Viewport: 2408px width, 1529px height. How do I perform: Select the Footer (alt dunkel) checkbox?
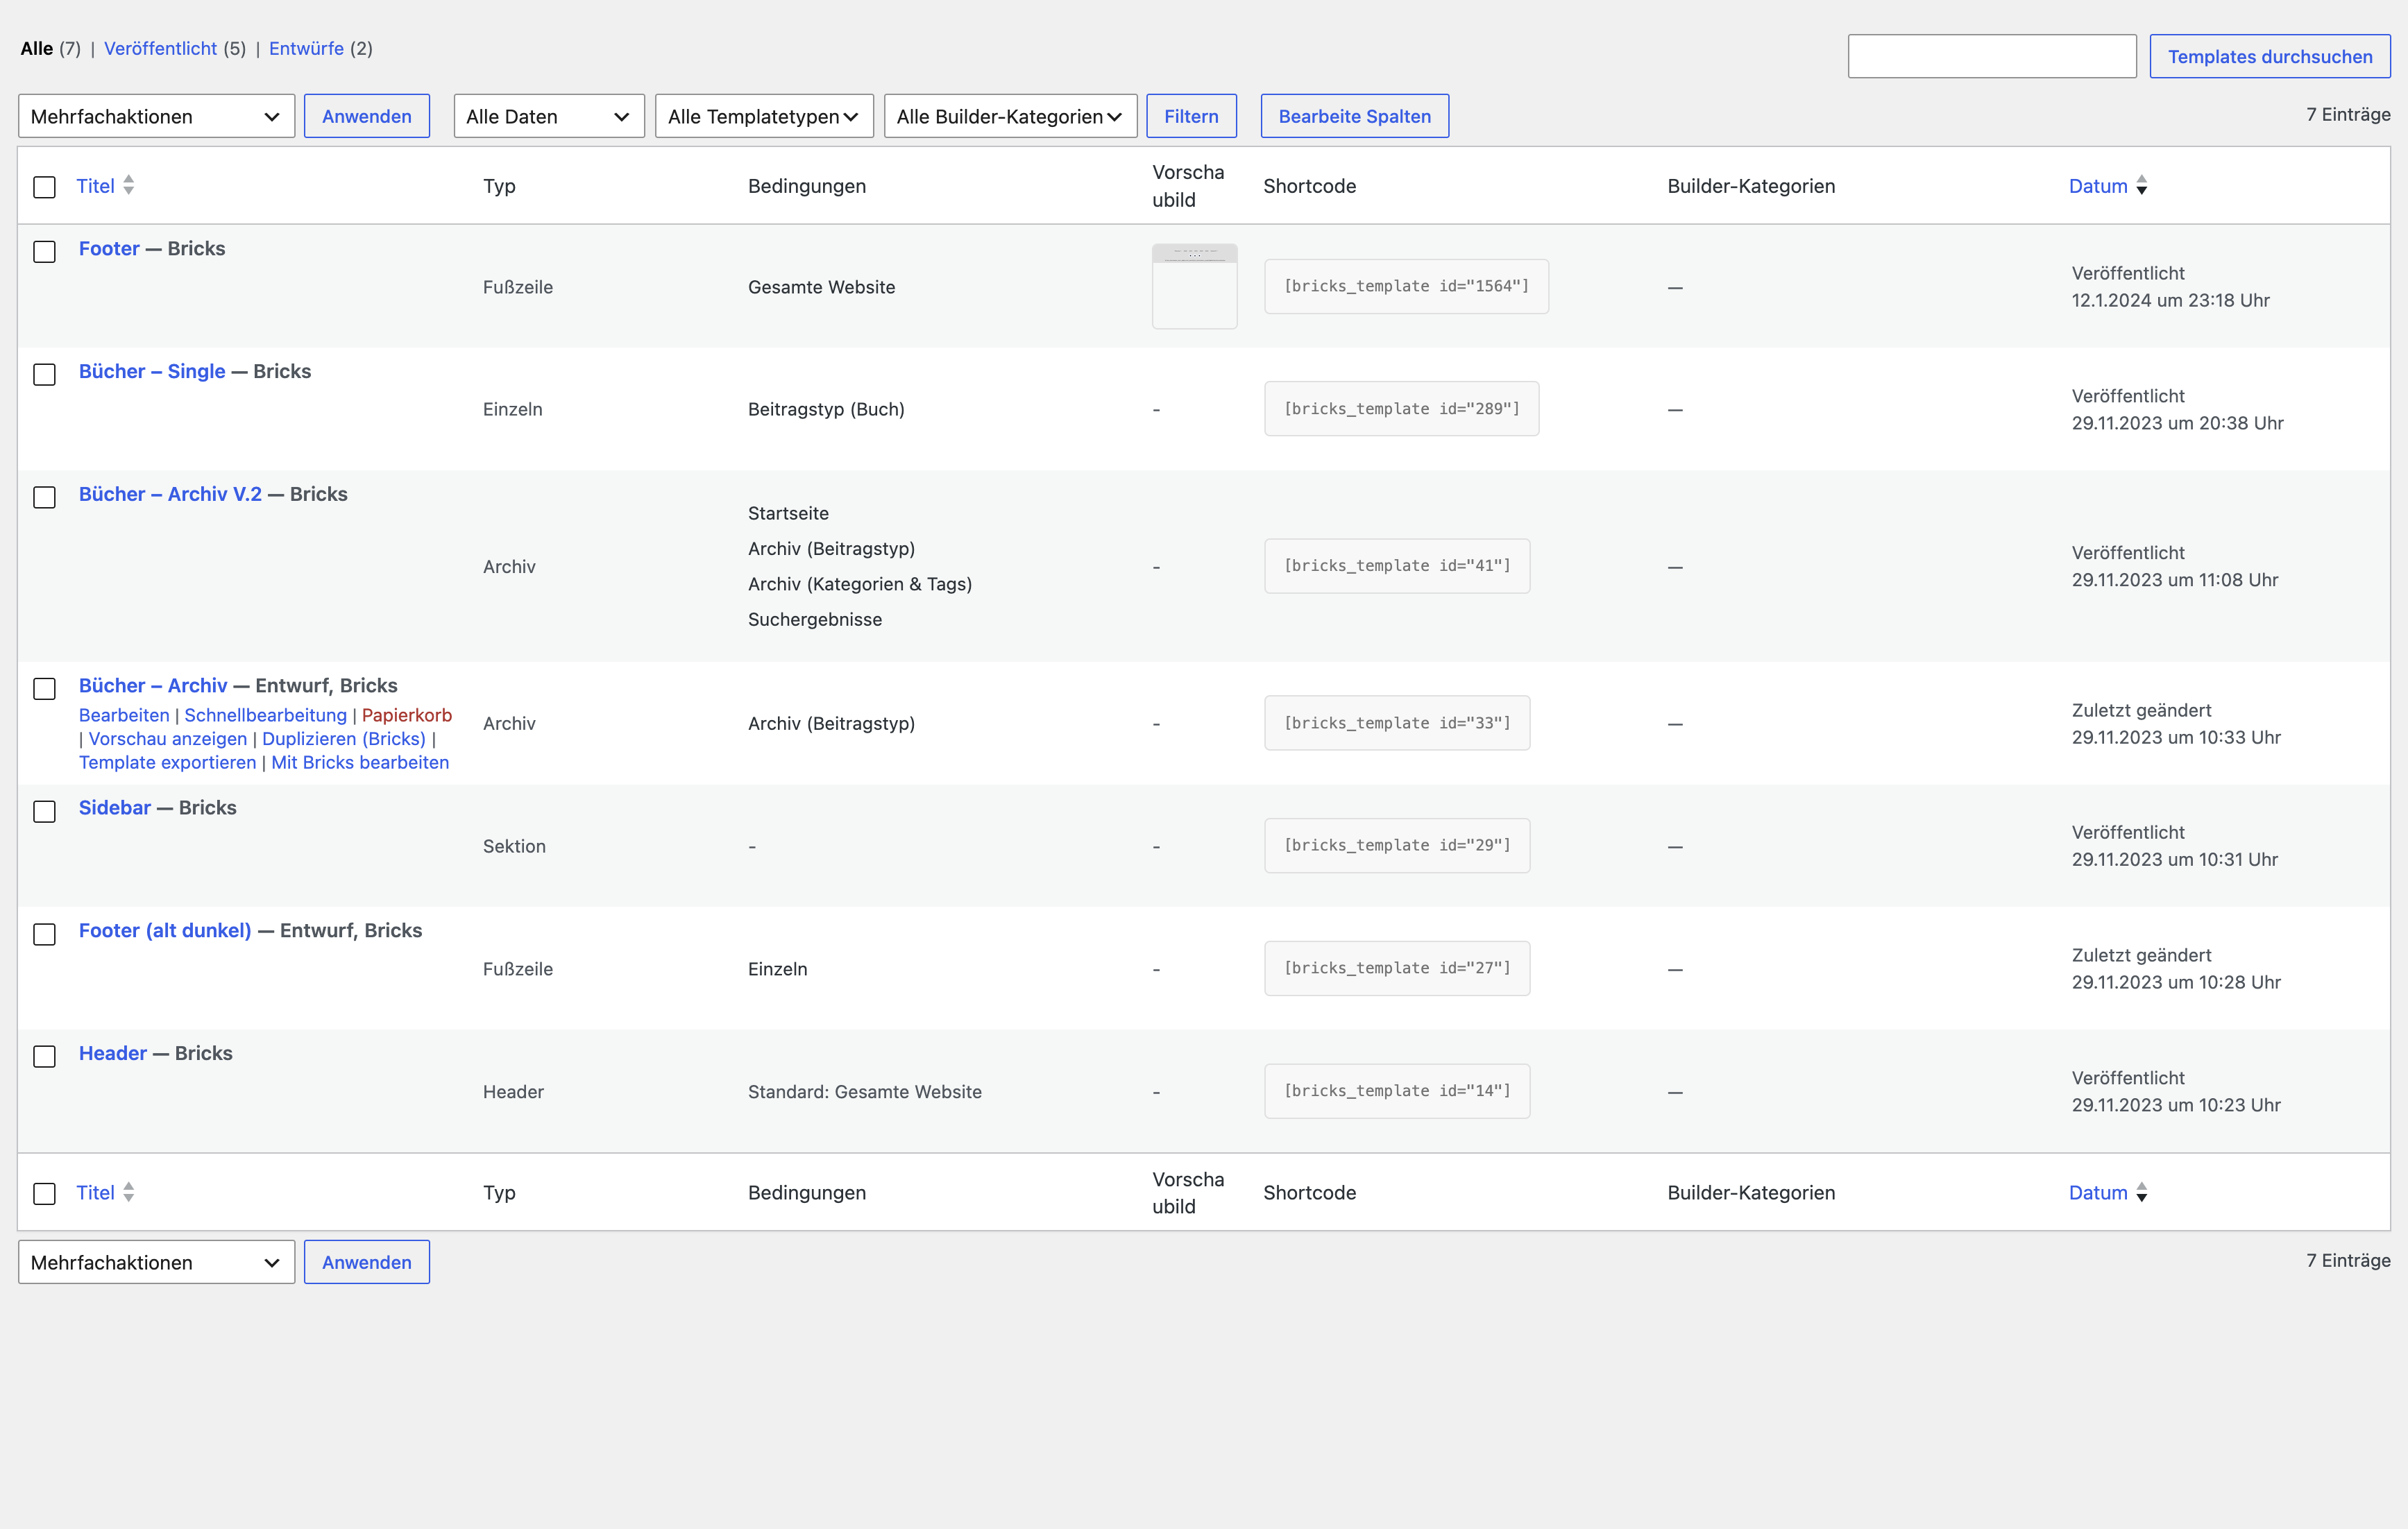[44, 934]
